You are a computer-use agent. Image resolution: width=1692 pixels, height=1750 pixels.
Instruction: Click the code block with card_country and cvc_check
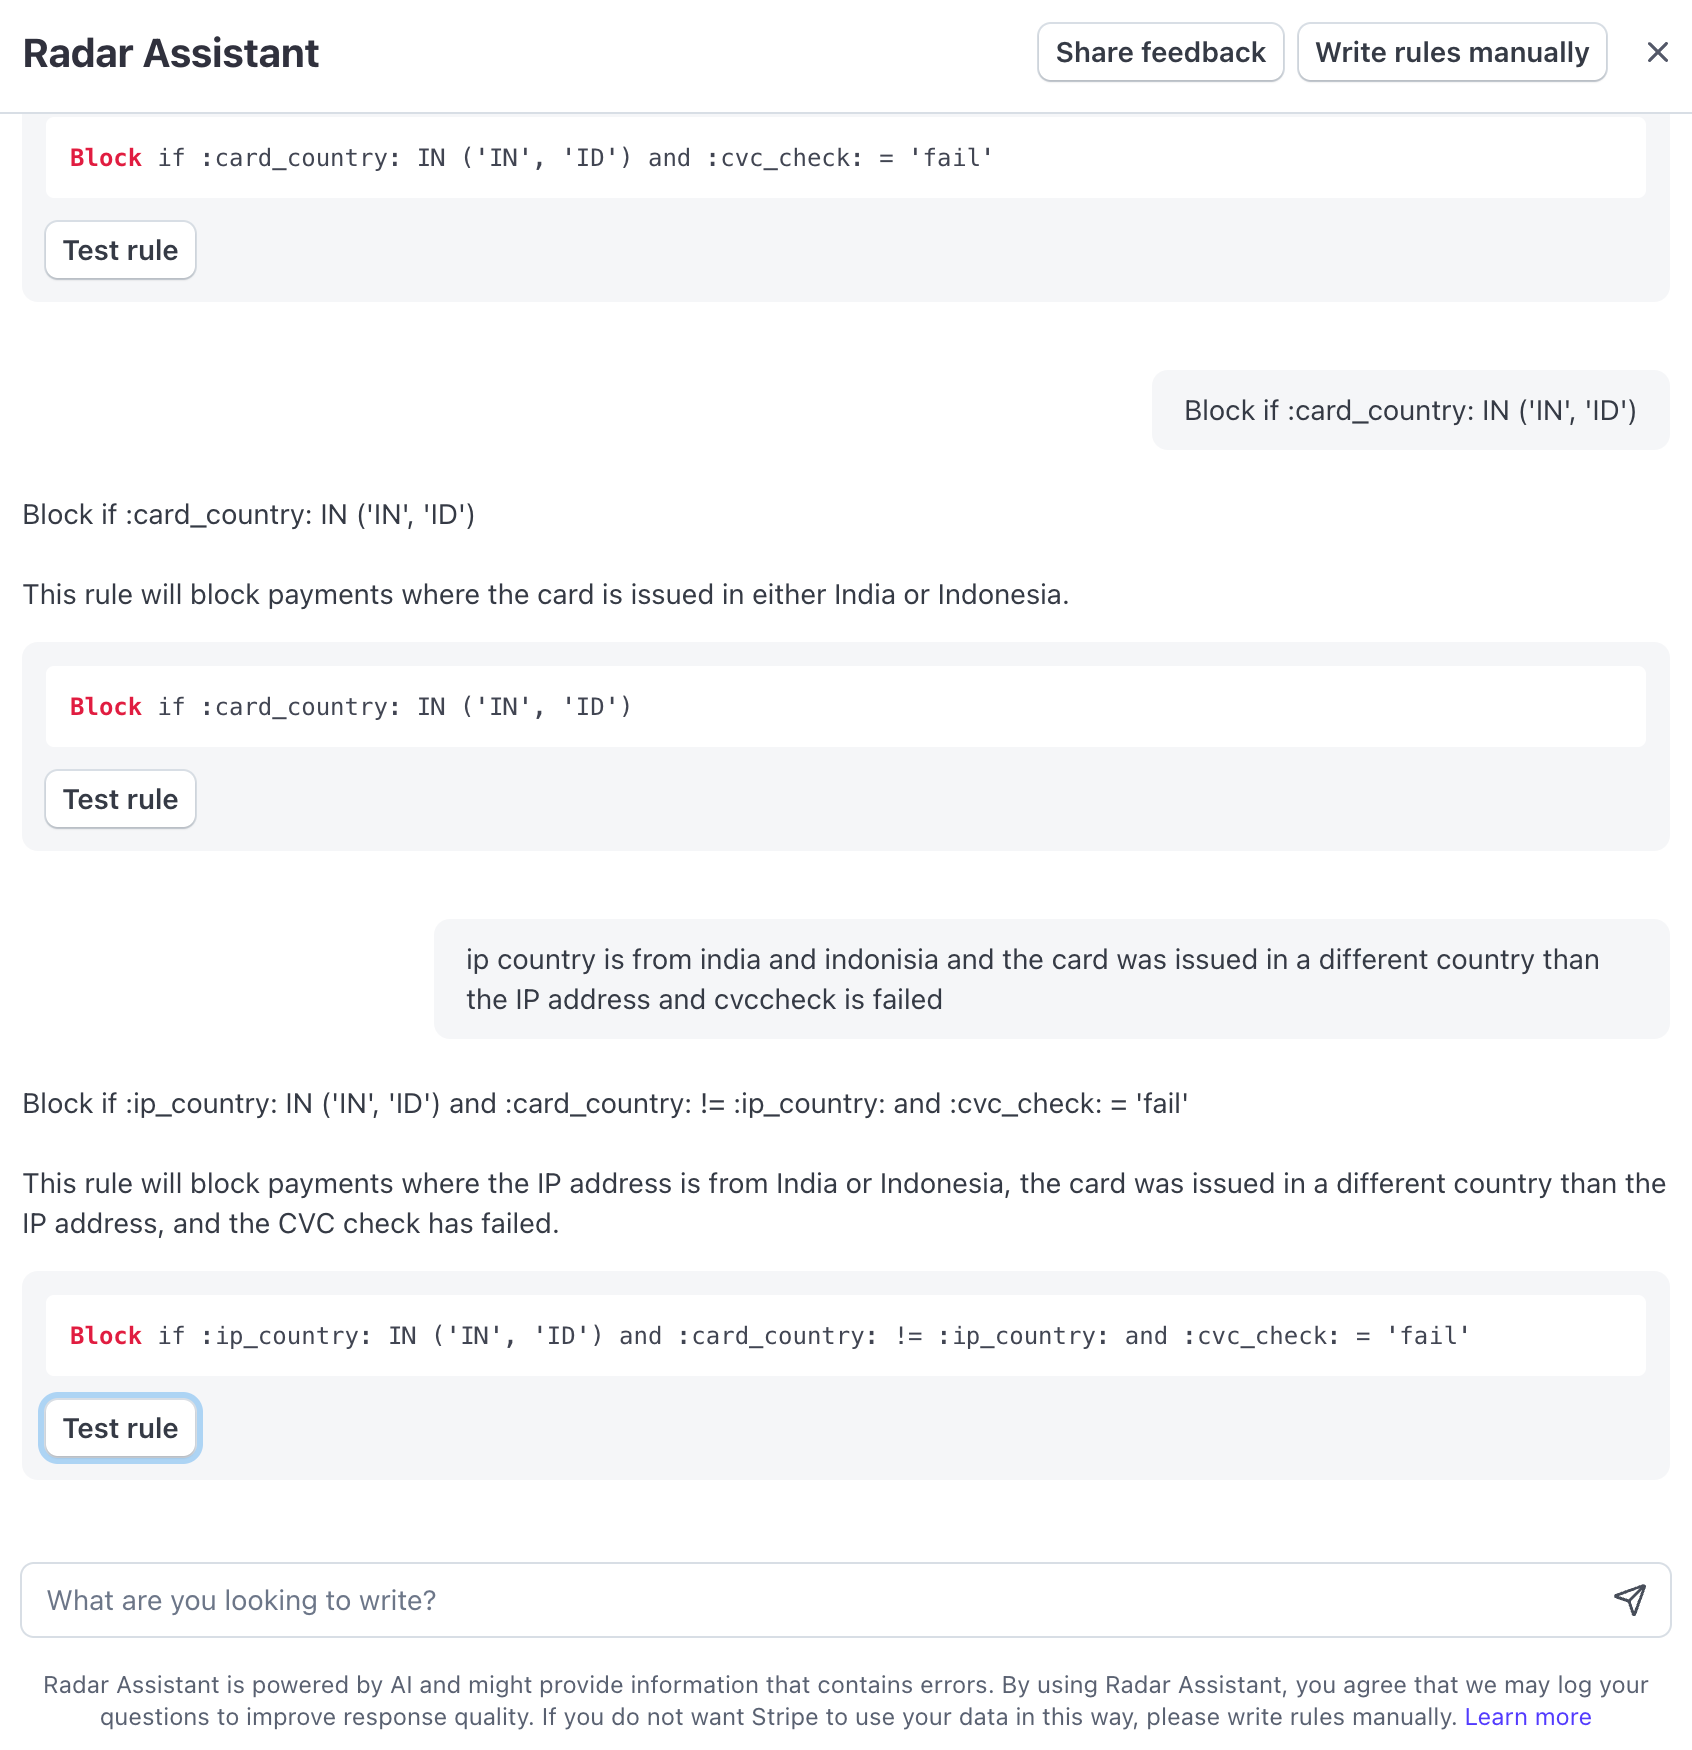coord(844,158)
